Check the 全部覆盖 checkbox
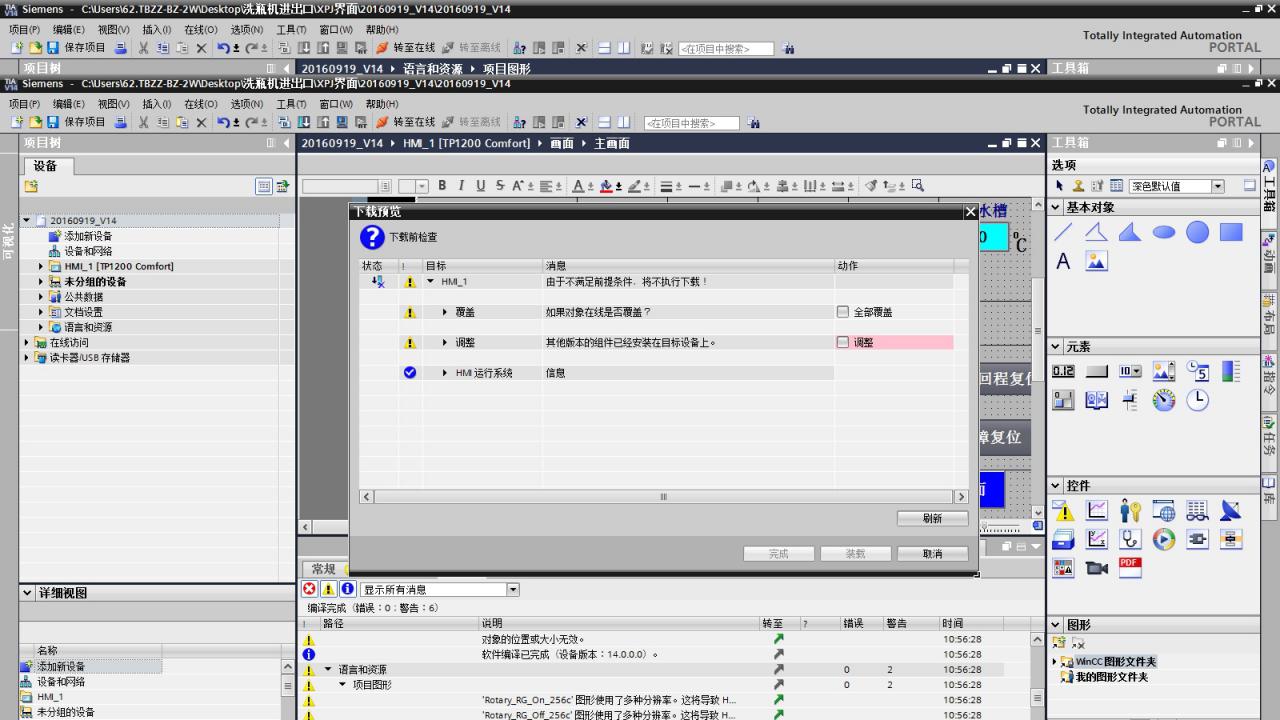Viewport: 1280px width, 720px height. coord(843,312)
